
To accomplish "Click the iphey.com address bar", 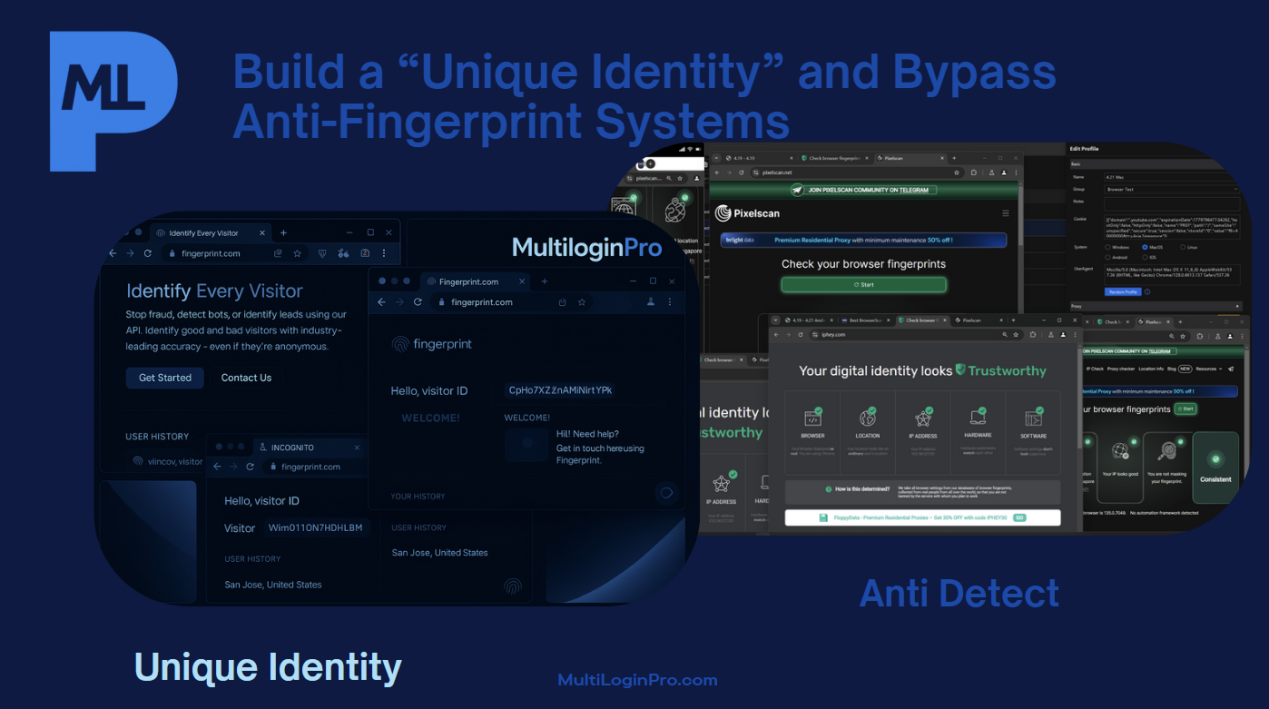I will coord(915,334).
